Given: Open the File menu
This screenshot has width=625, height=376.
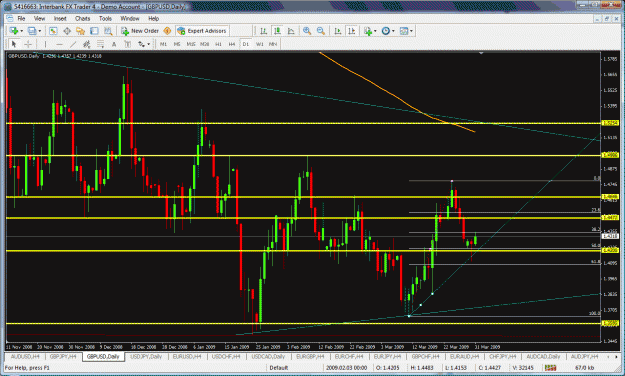Looking at the screenshot, I should (x=21, y=18).
